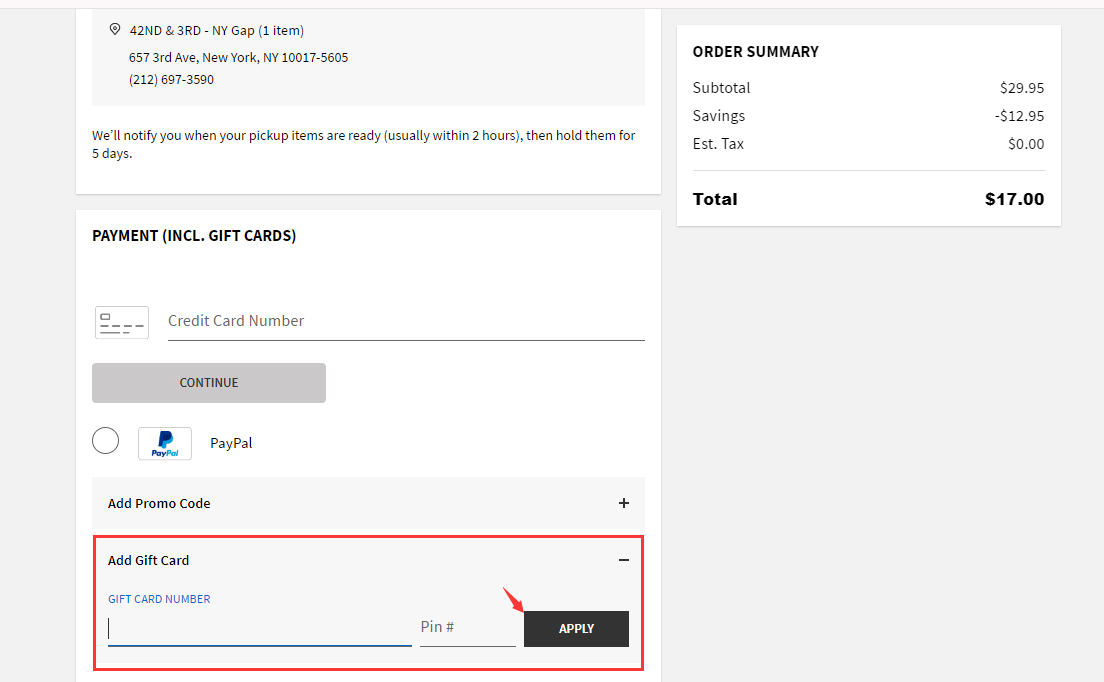Select the PayPal radio button
Screen dimensions: 1104x682
pos(105,441)
